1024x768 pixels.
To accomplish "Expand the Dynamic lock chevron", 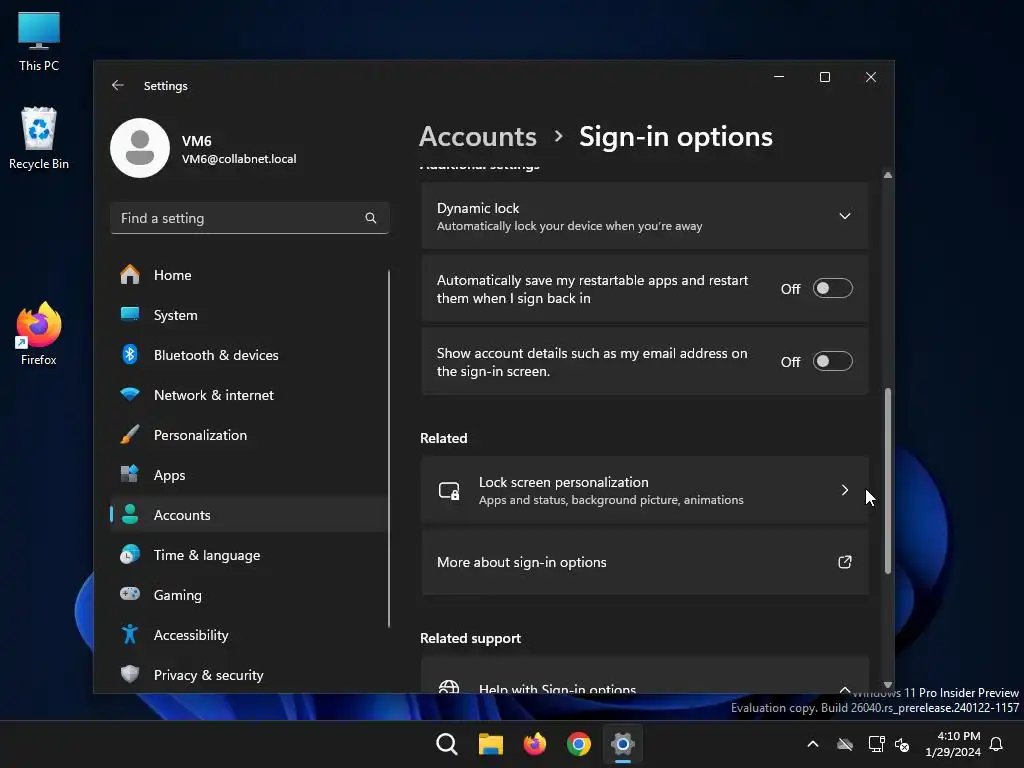I will [x=844, y=216].
